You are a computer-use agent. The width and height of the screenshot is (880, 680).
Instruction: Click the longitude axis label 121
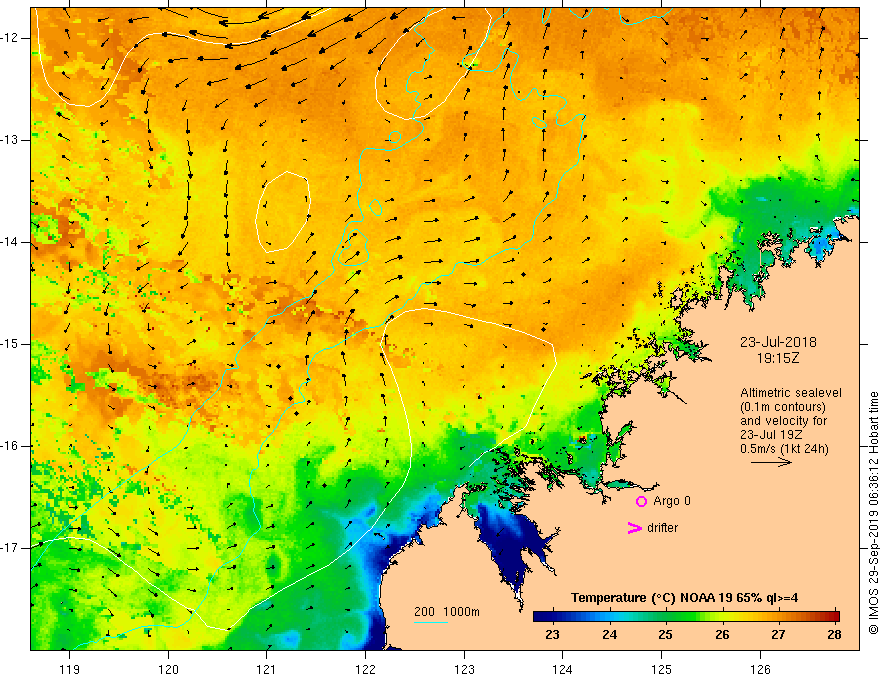click(x=267, y=669)
